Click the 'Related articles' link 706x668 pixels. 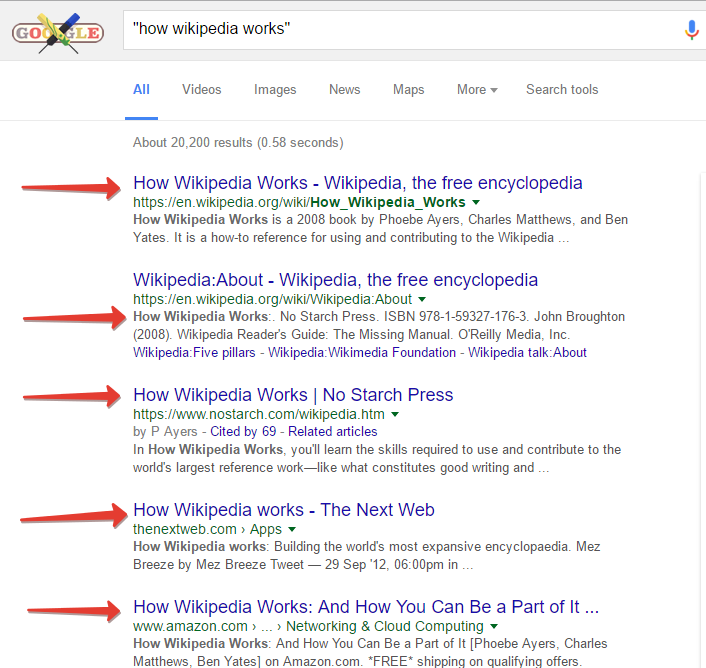tap(333, 432)
